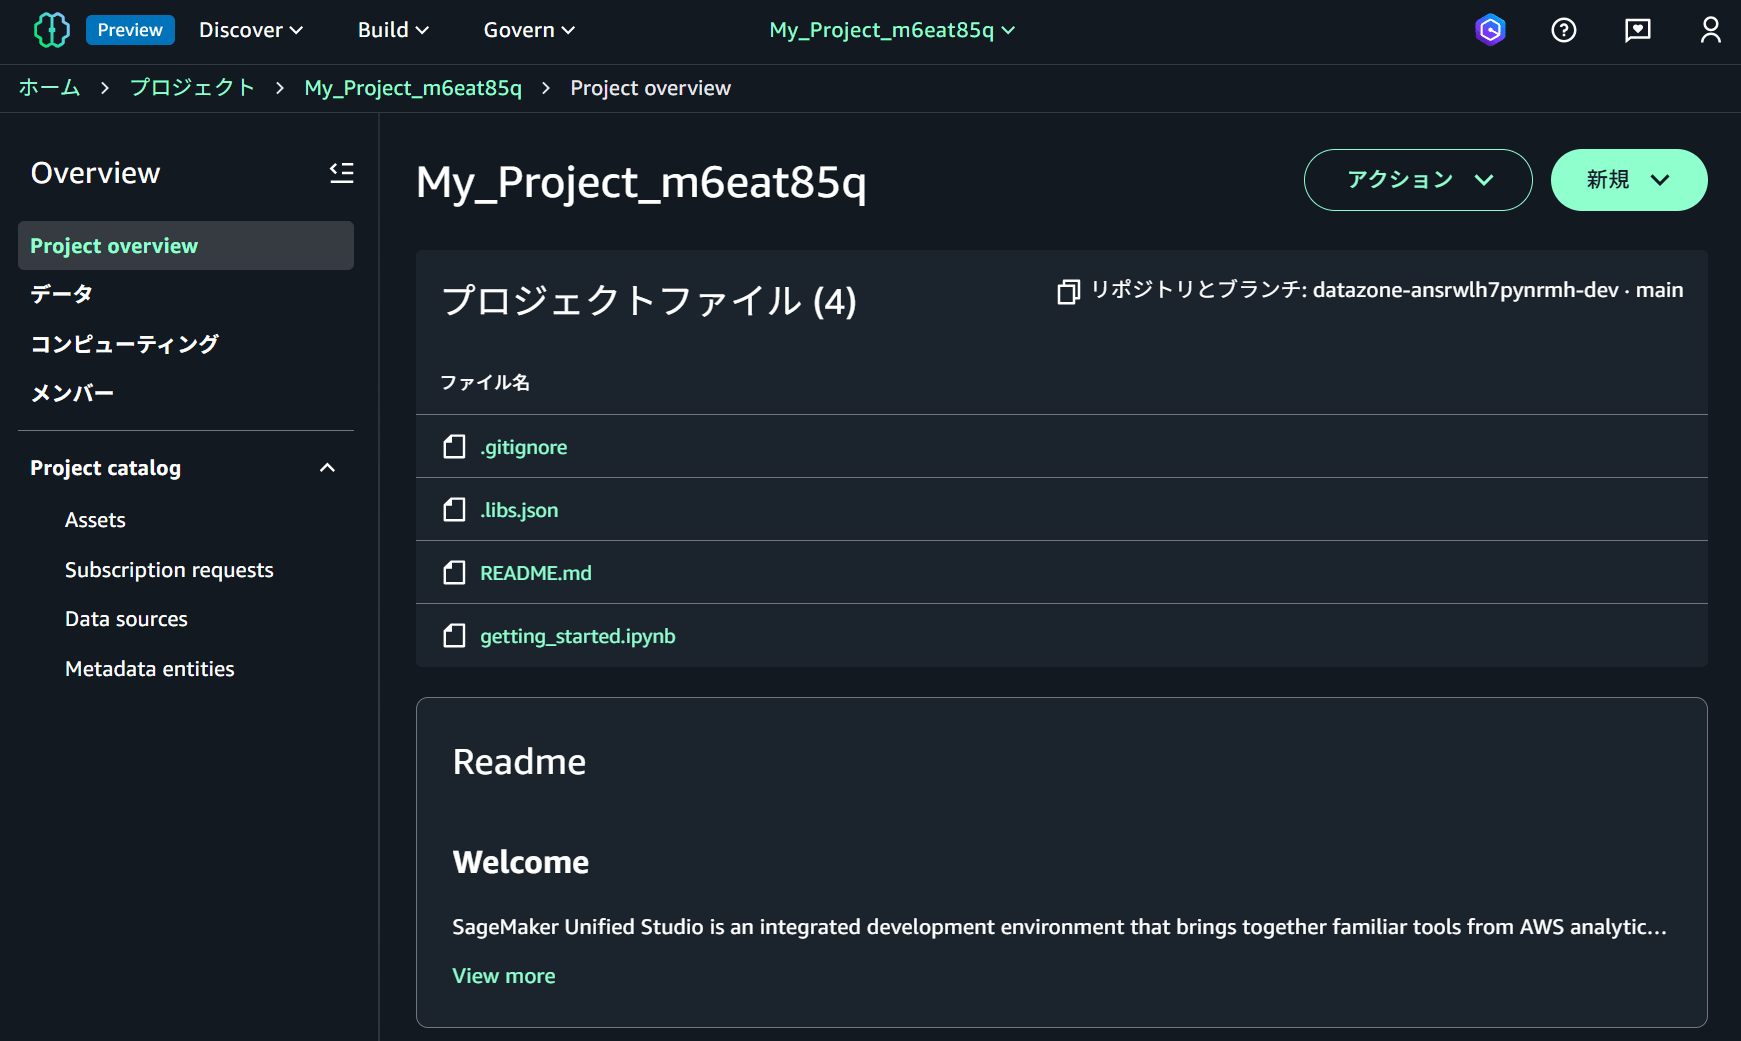1741x1041 pixels.
Task: Open the Discover dropdown menu
Action: (251, 30)
